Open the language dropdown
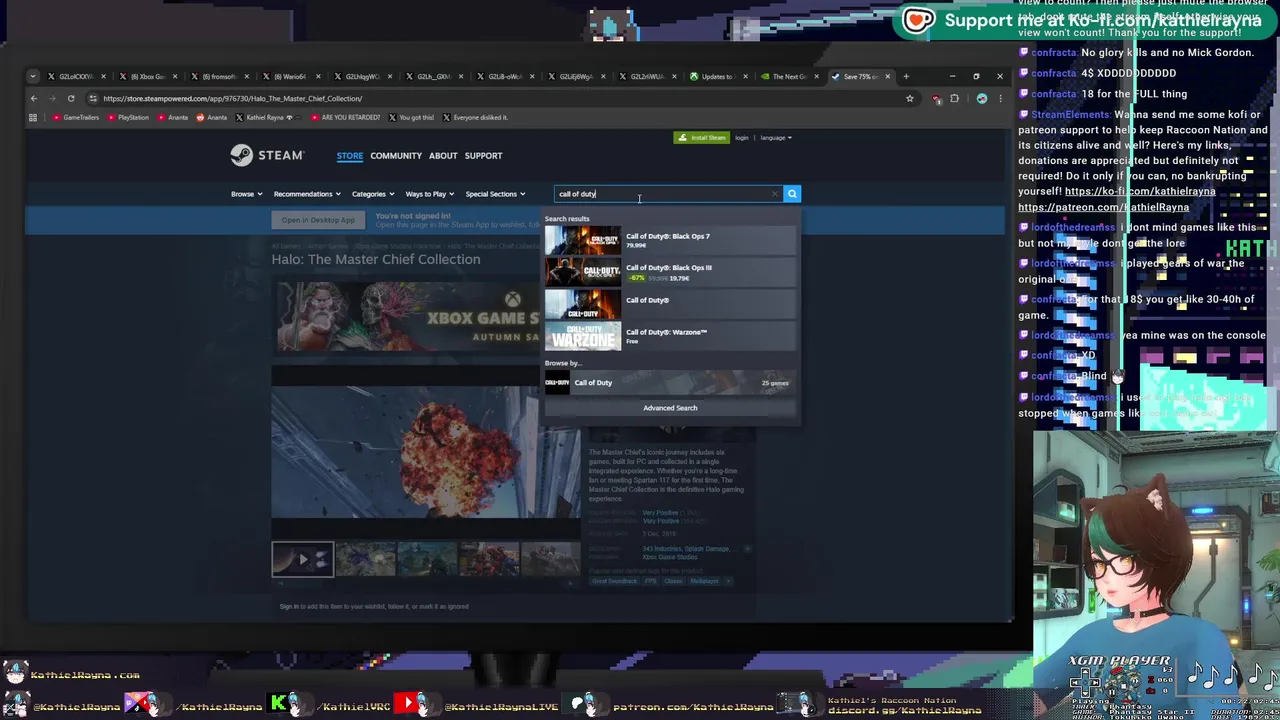This screenshot has width=1280, height=720. (776, 138)
